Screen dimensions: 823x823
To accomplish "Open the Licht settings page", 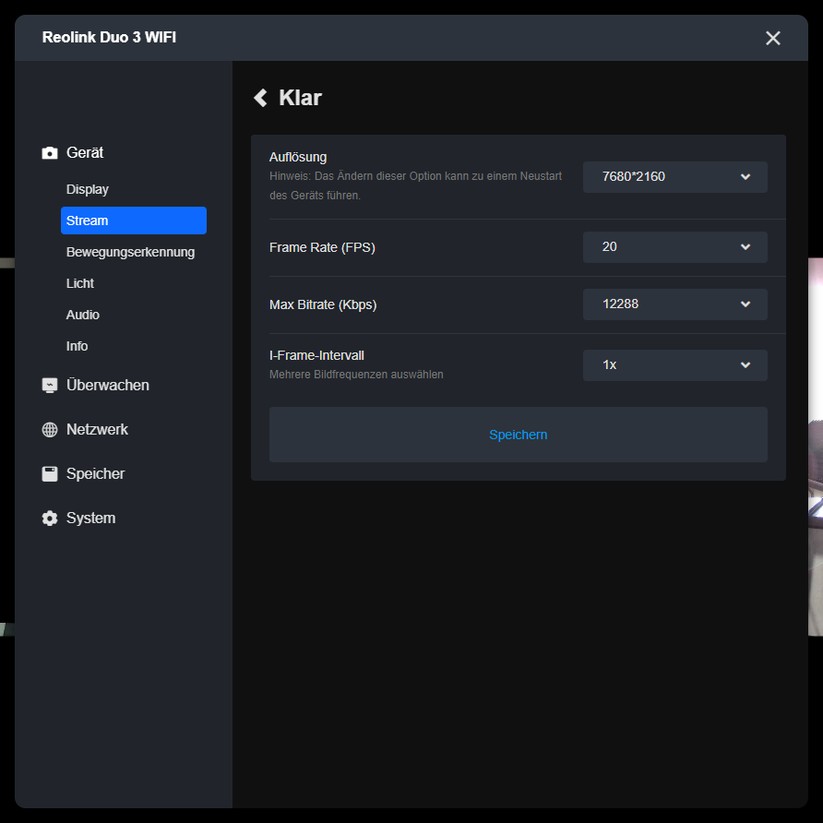I will point(80,283).
